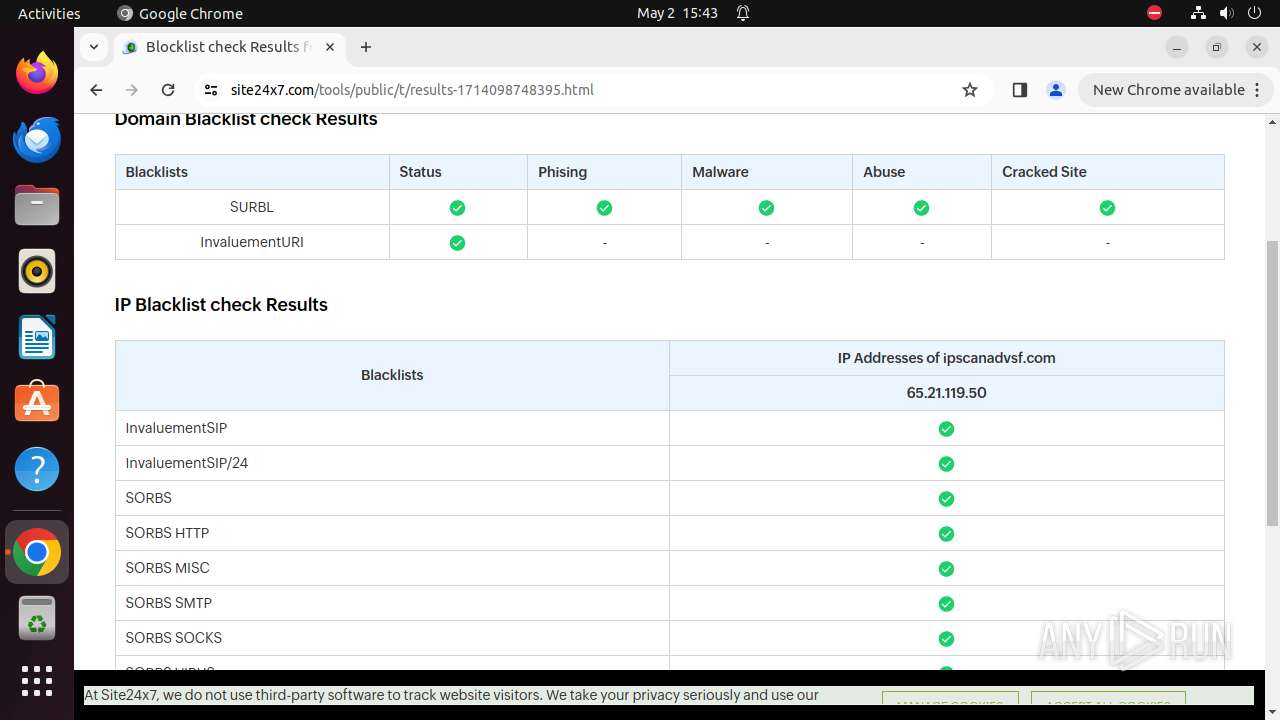The image size is (1280, 720).
Task: Click SURBL Status green check
Action: [x=457, y=208]
